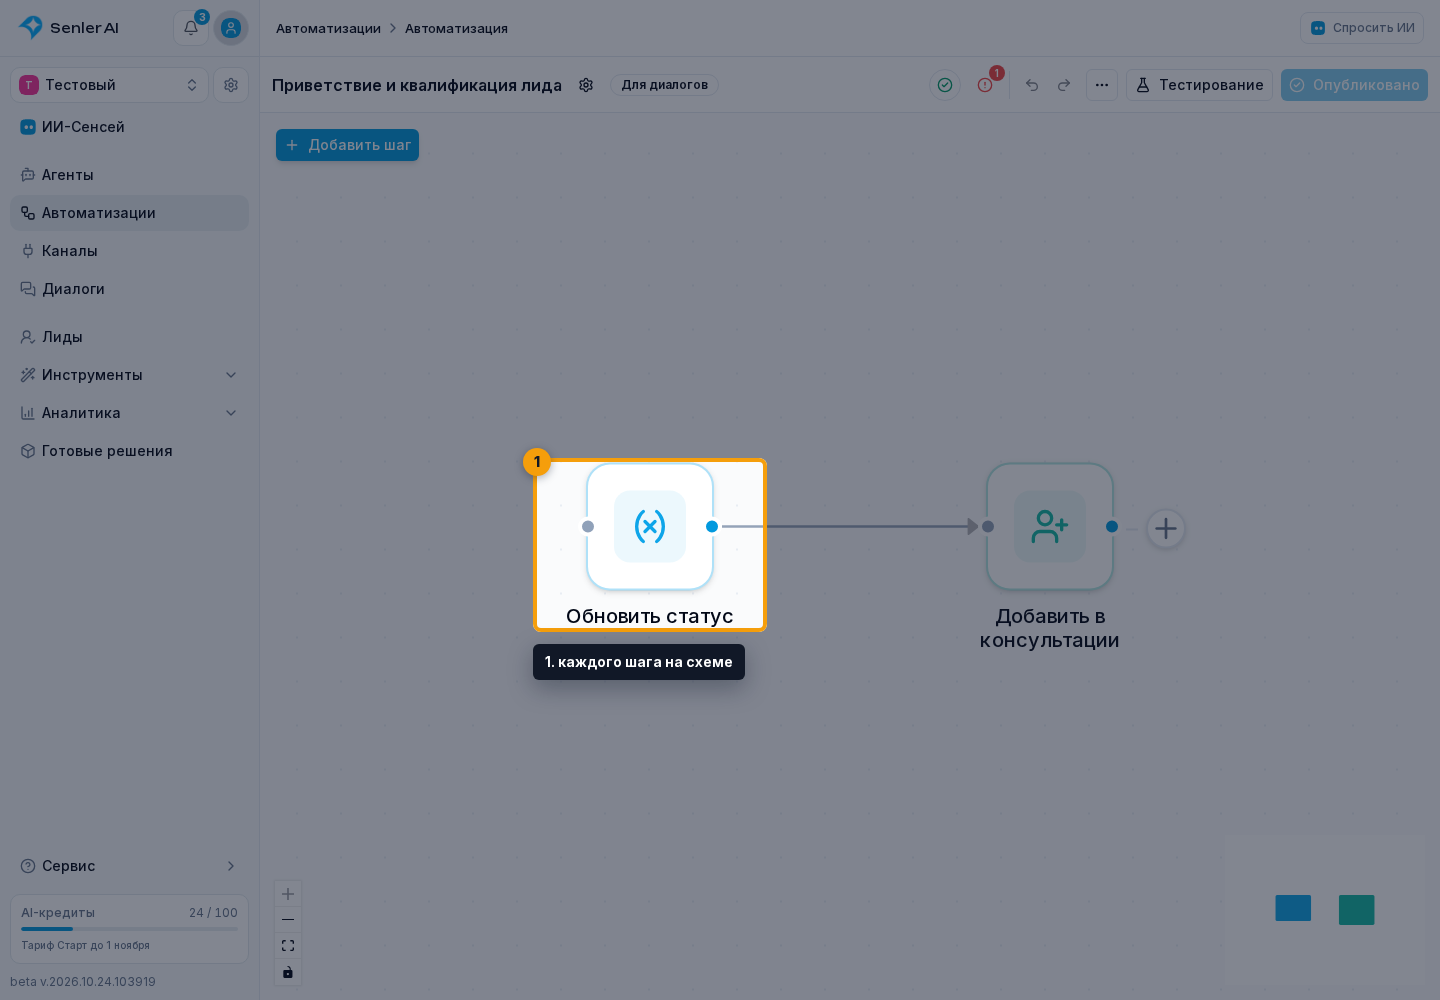Redo the last change
Viewport: 1440px width, 1000px height.
pyautogui.click(x=1064, y=85)
